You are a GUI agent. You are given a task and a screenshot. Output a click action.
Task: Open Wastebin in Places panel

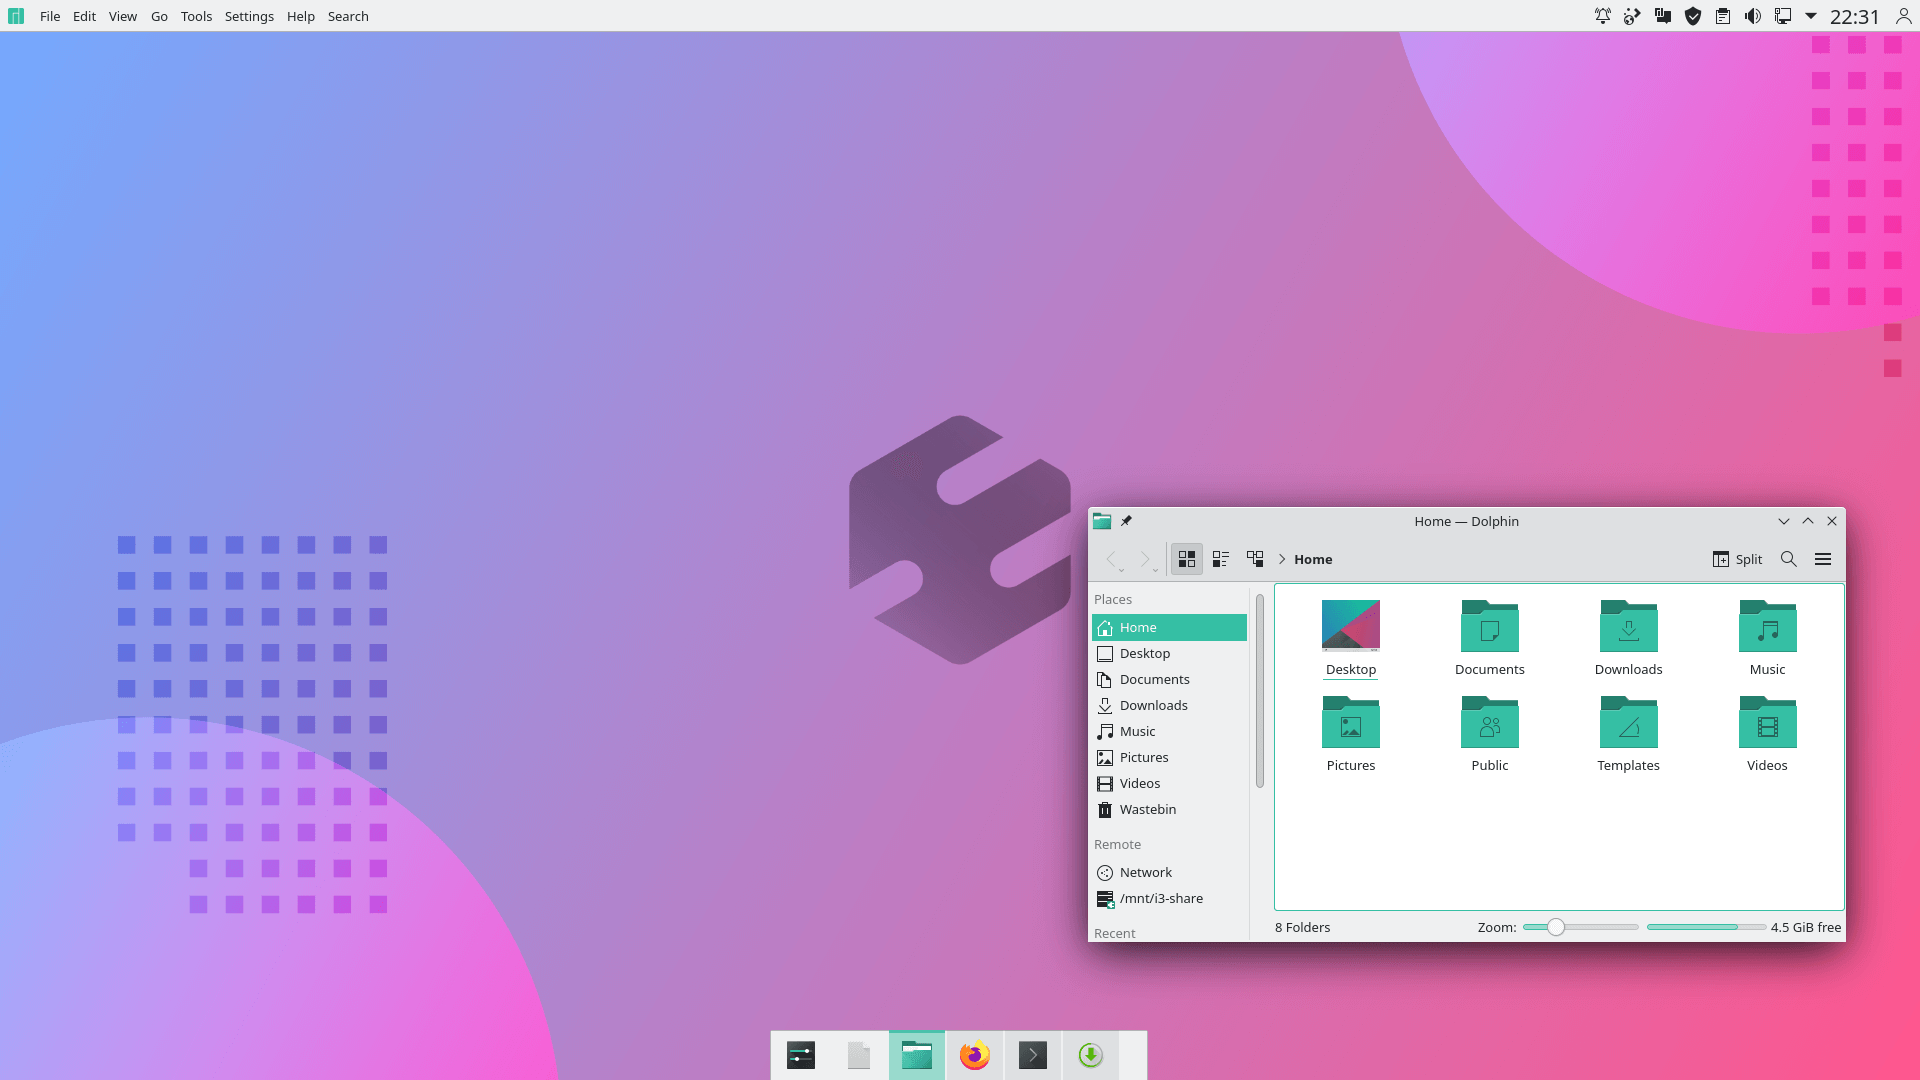1169,809
